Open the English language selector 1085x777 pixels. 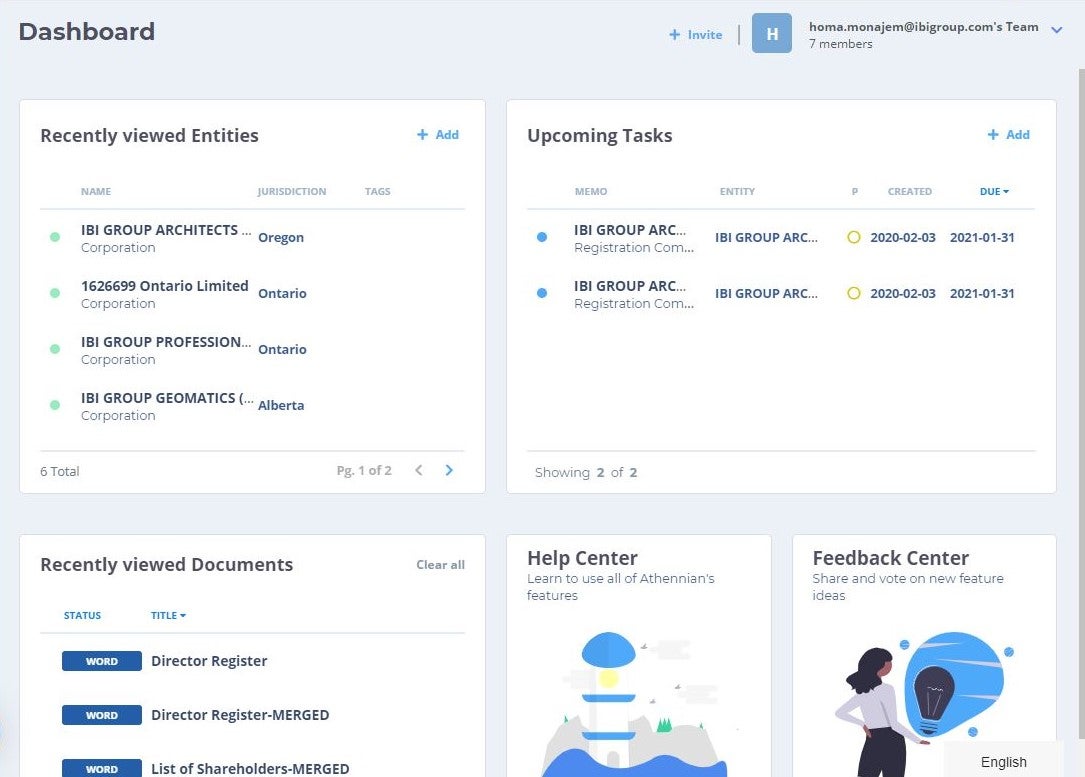1003,762
